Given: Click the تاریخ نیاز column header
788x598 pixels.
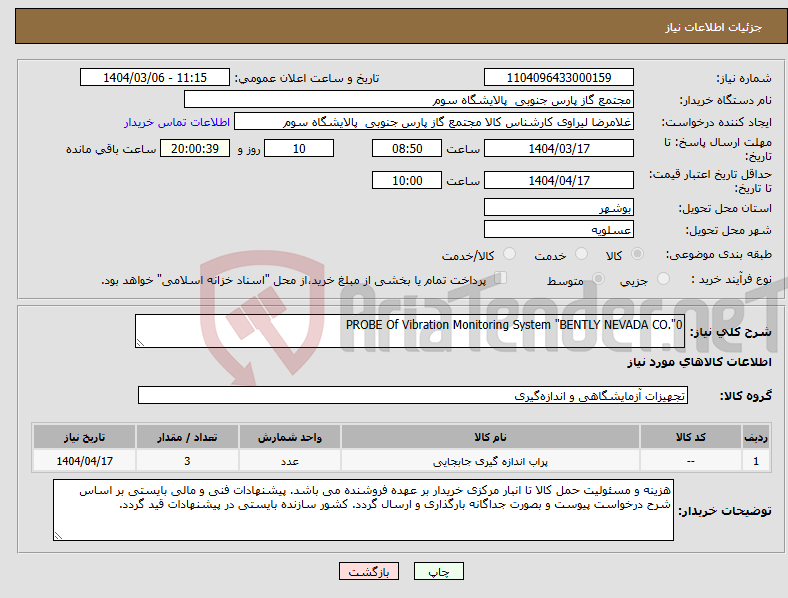Looking at the screenshot, I should pyautogui.click(x=84, y=437).
